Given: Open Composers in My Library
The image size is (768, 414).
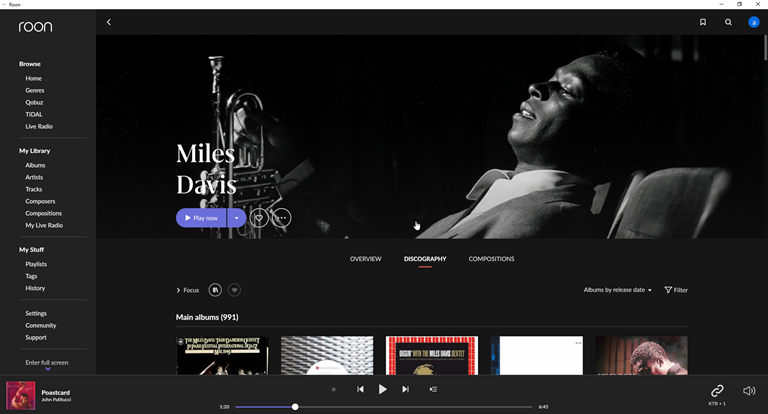Looking at the screenshot, I should 40,201.
